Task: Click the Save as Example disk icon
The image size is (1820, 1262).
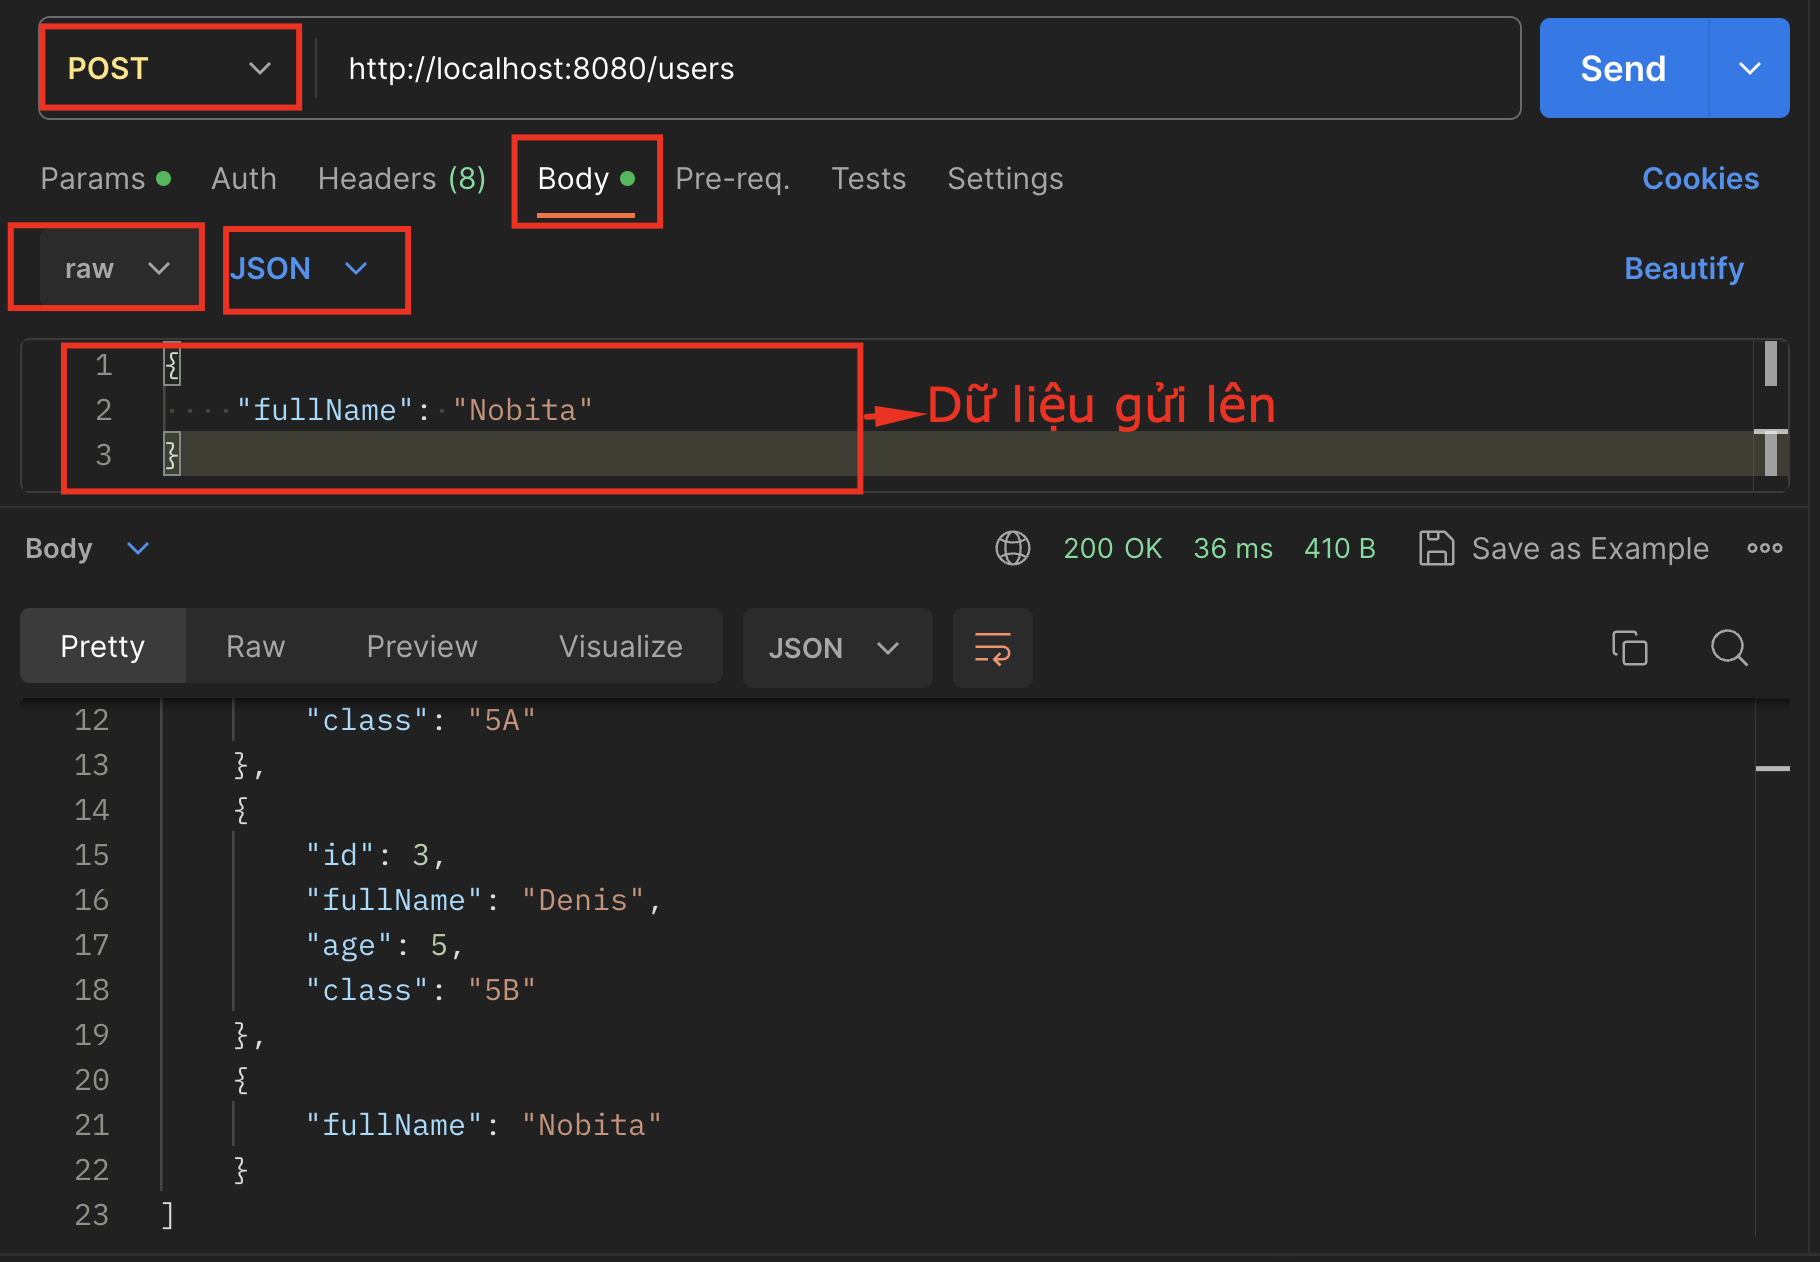Action: coord(1436,548)
